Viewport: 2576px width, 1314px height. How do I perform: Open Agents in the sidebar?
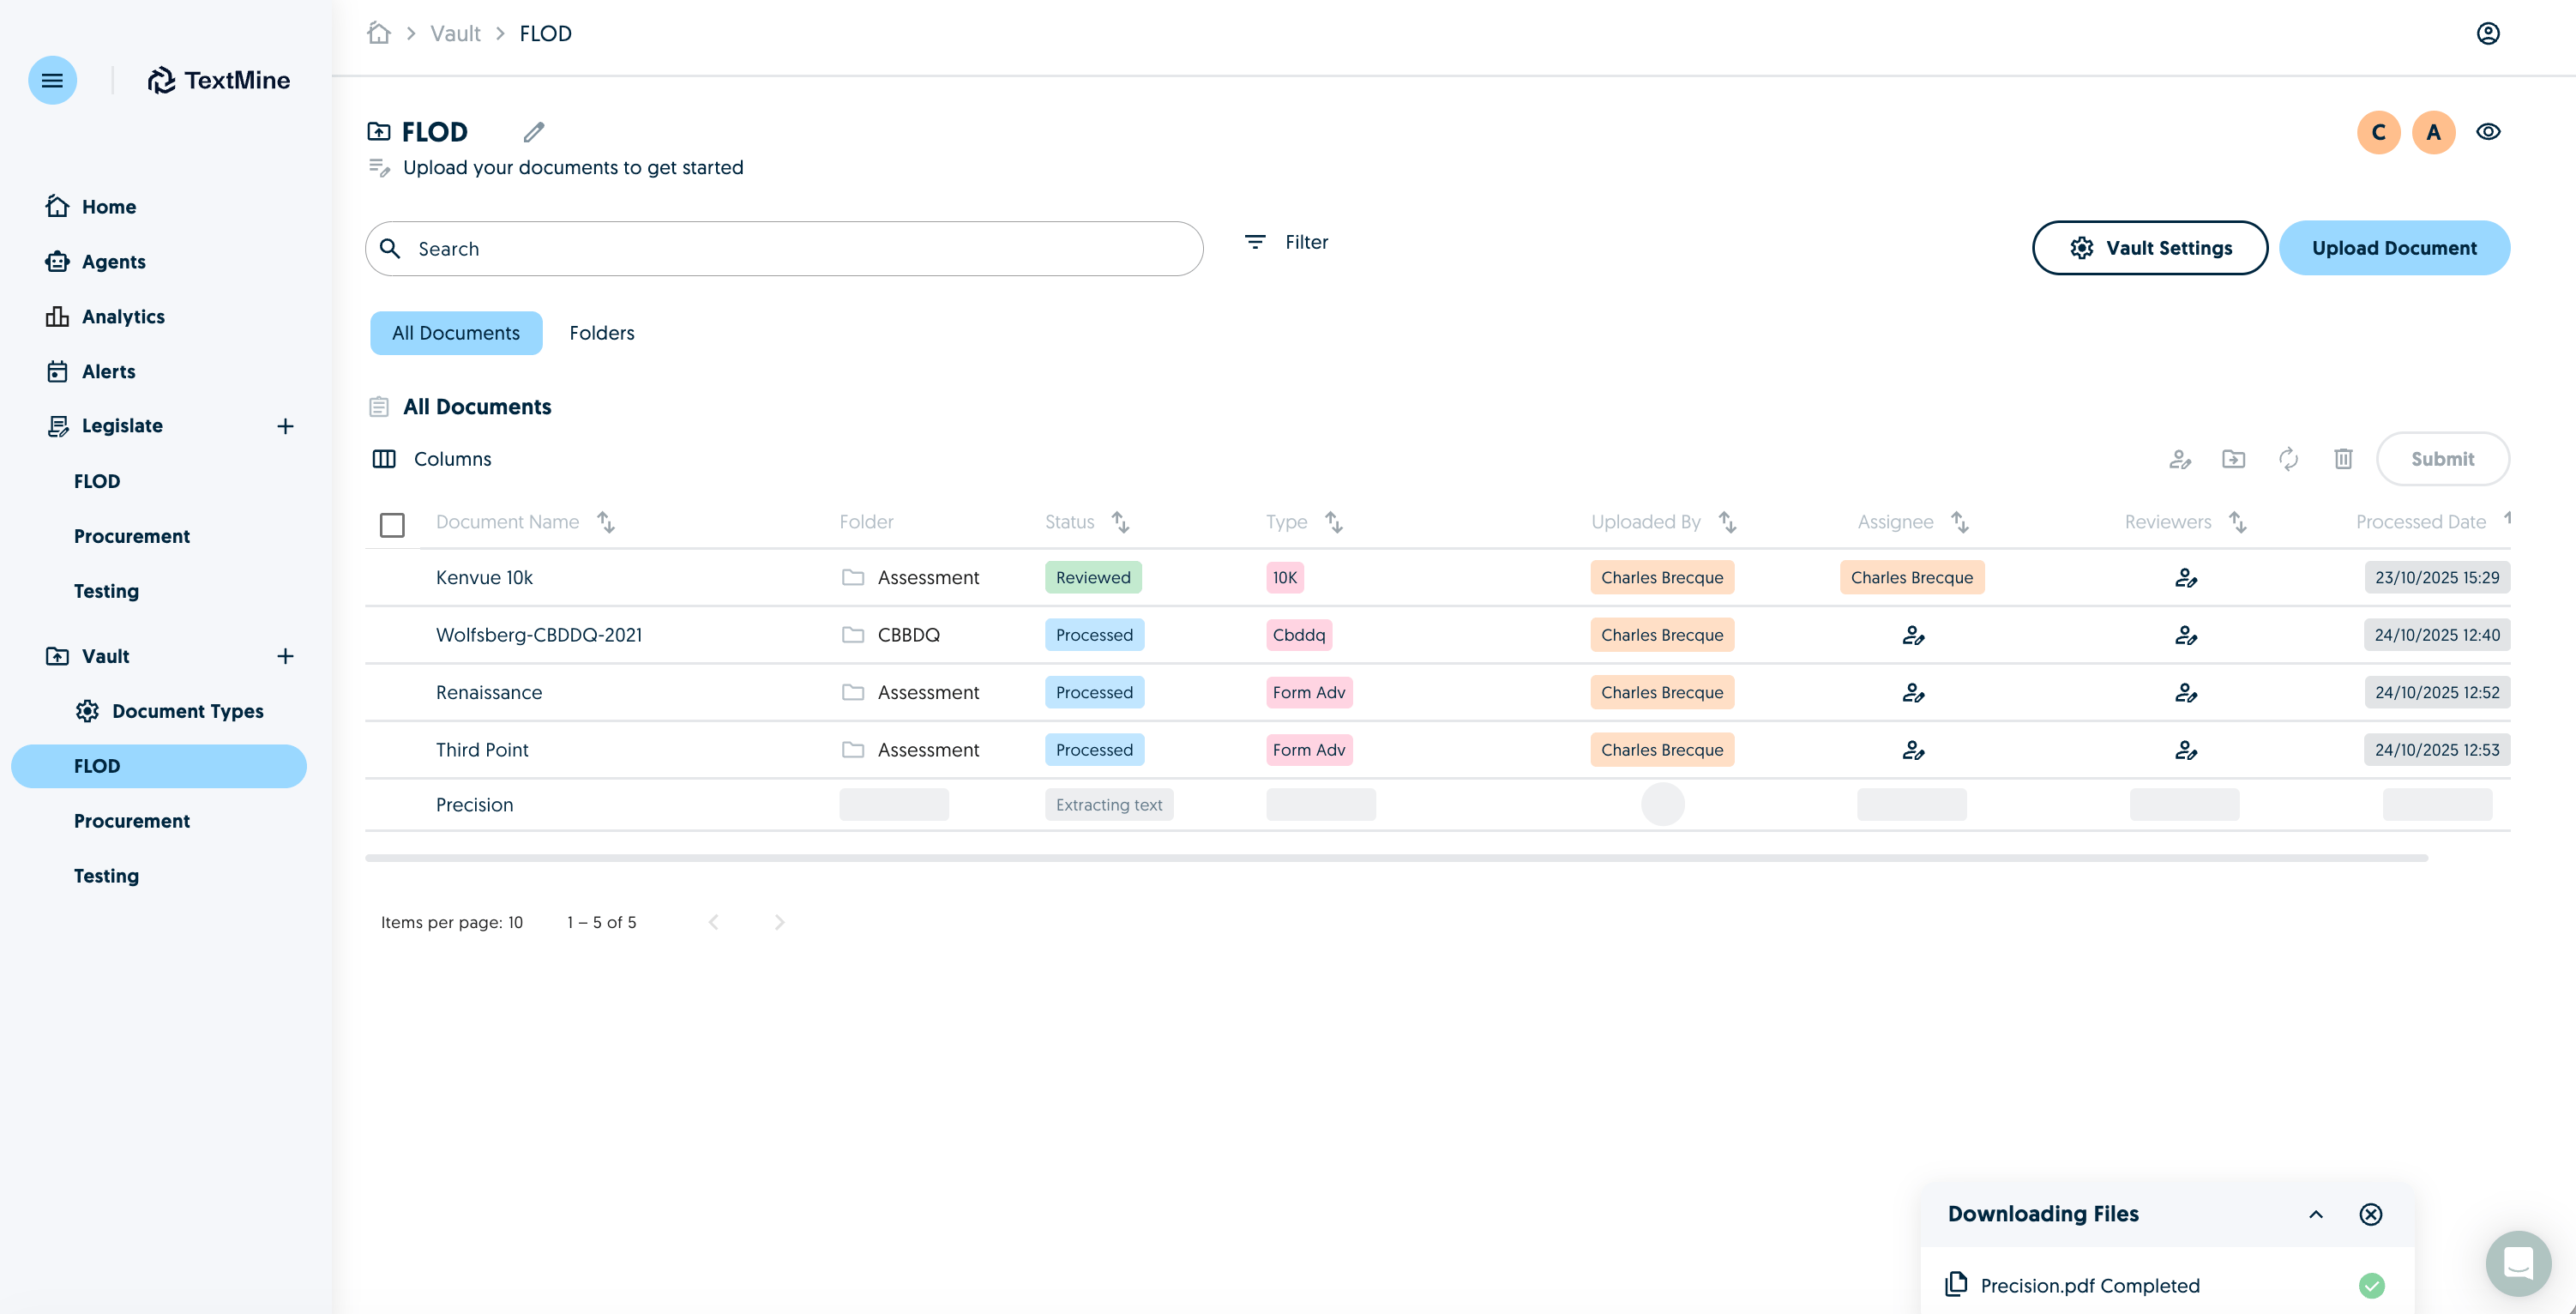coord(95,262)
